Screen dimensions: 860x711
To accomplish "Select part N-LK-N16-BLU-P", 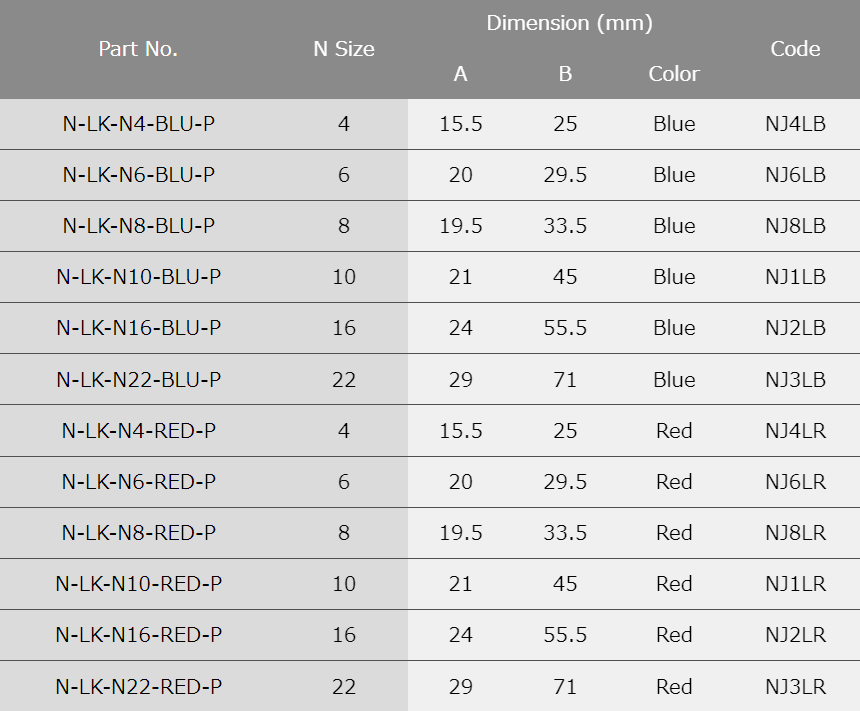I will 139,328.
